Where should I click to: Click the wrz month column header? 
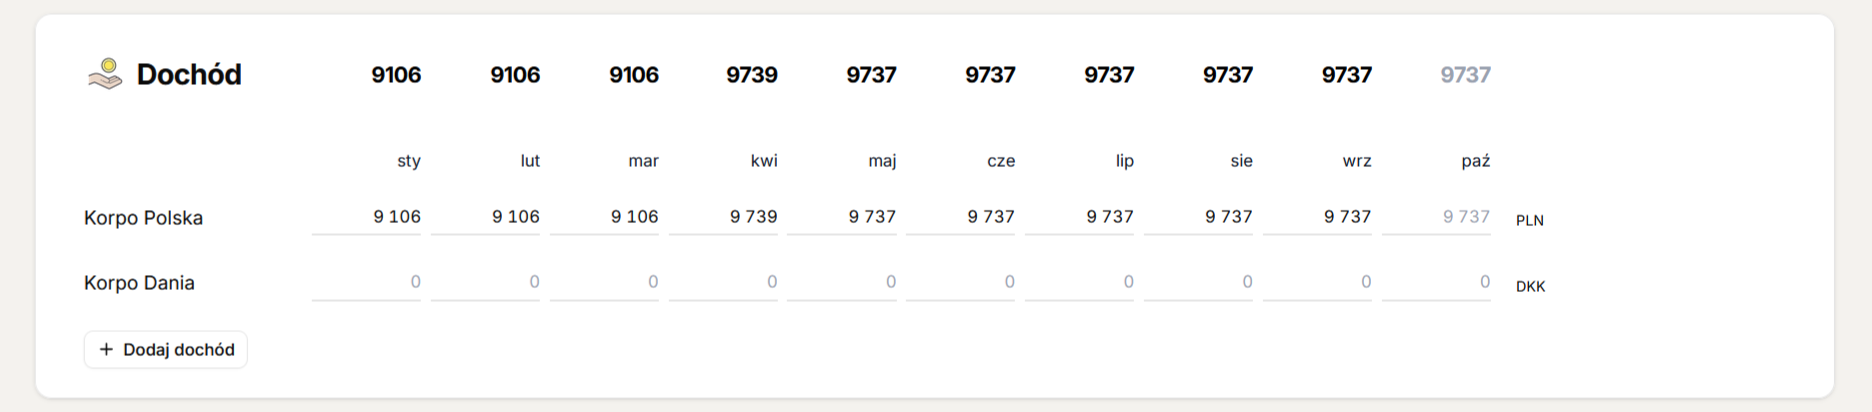click(1356, 161)
